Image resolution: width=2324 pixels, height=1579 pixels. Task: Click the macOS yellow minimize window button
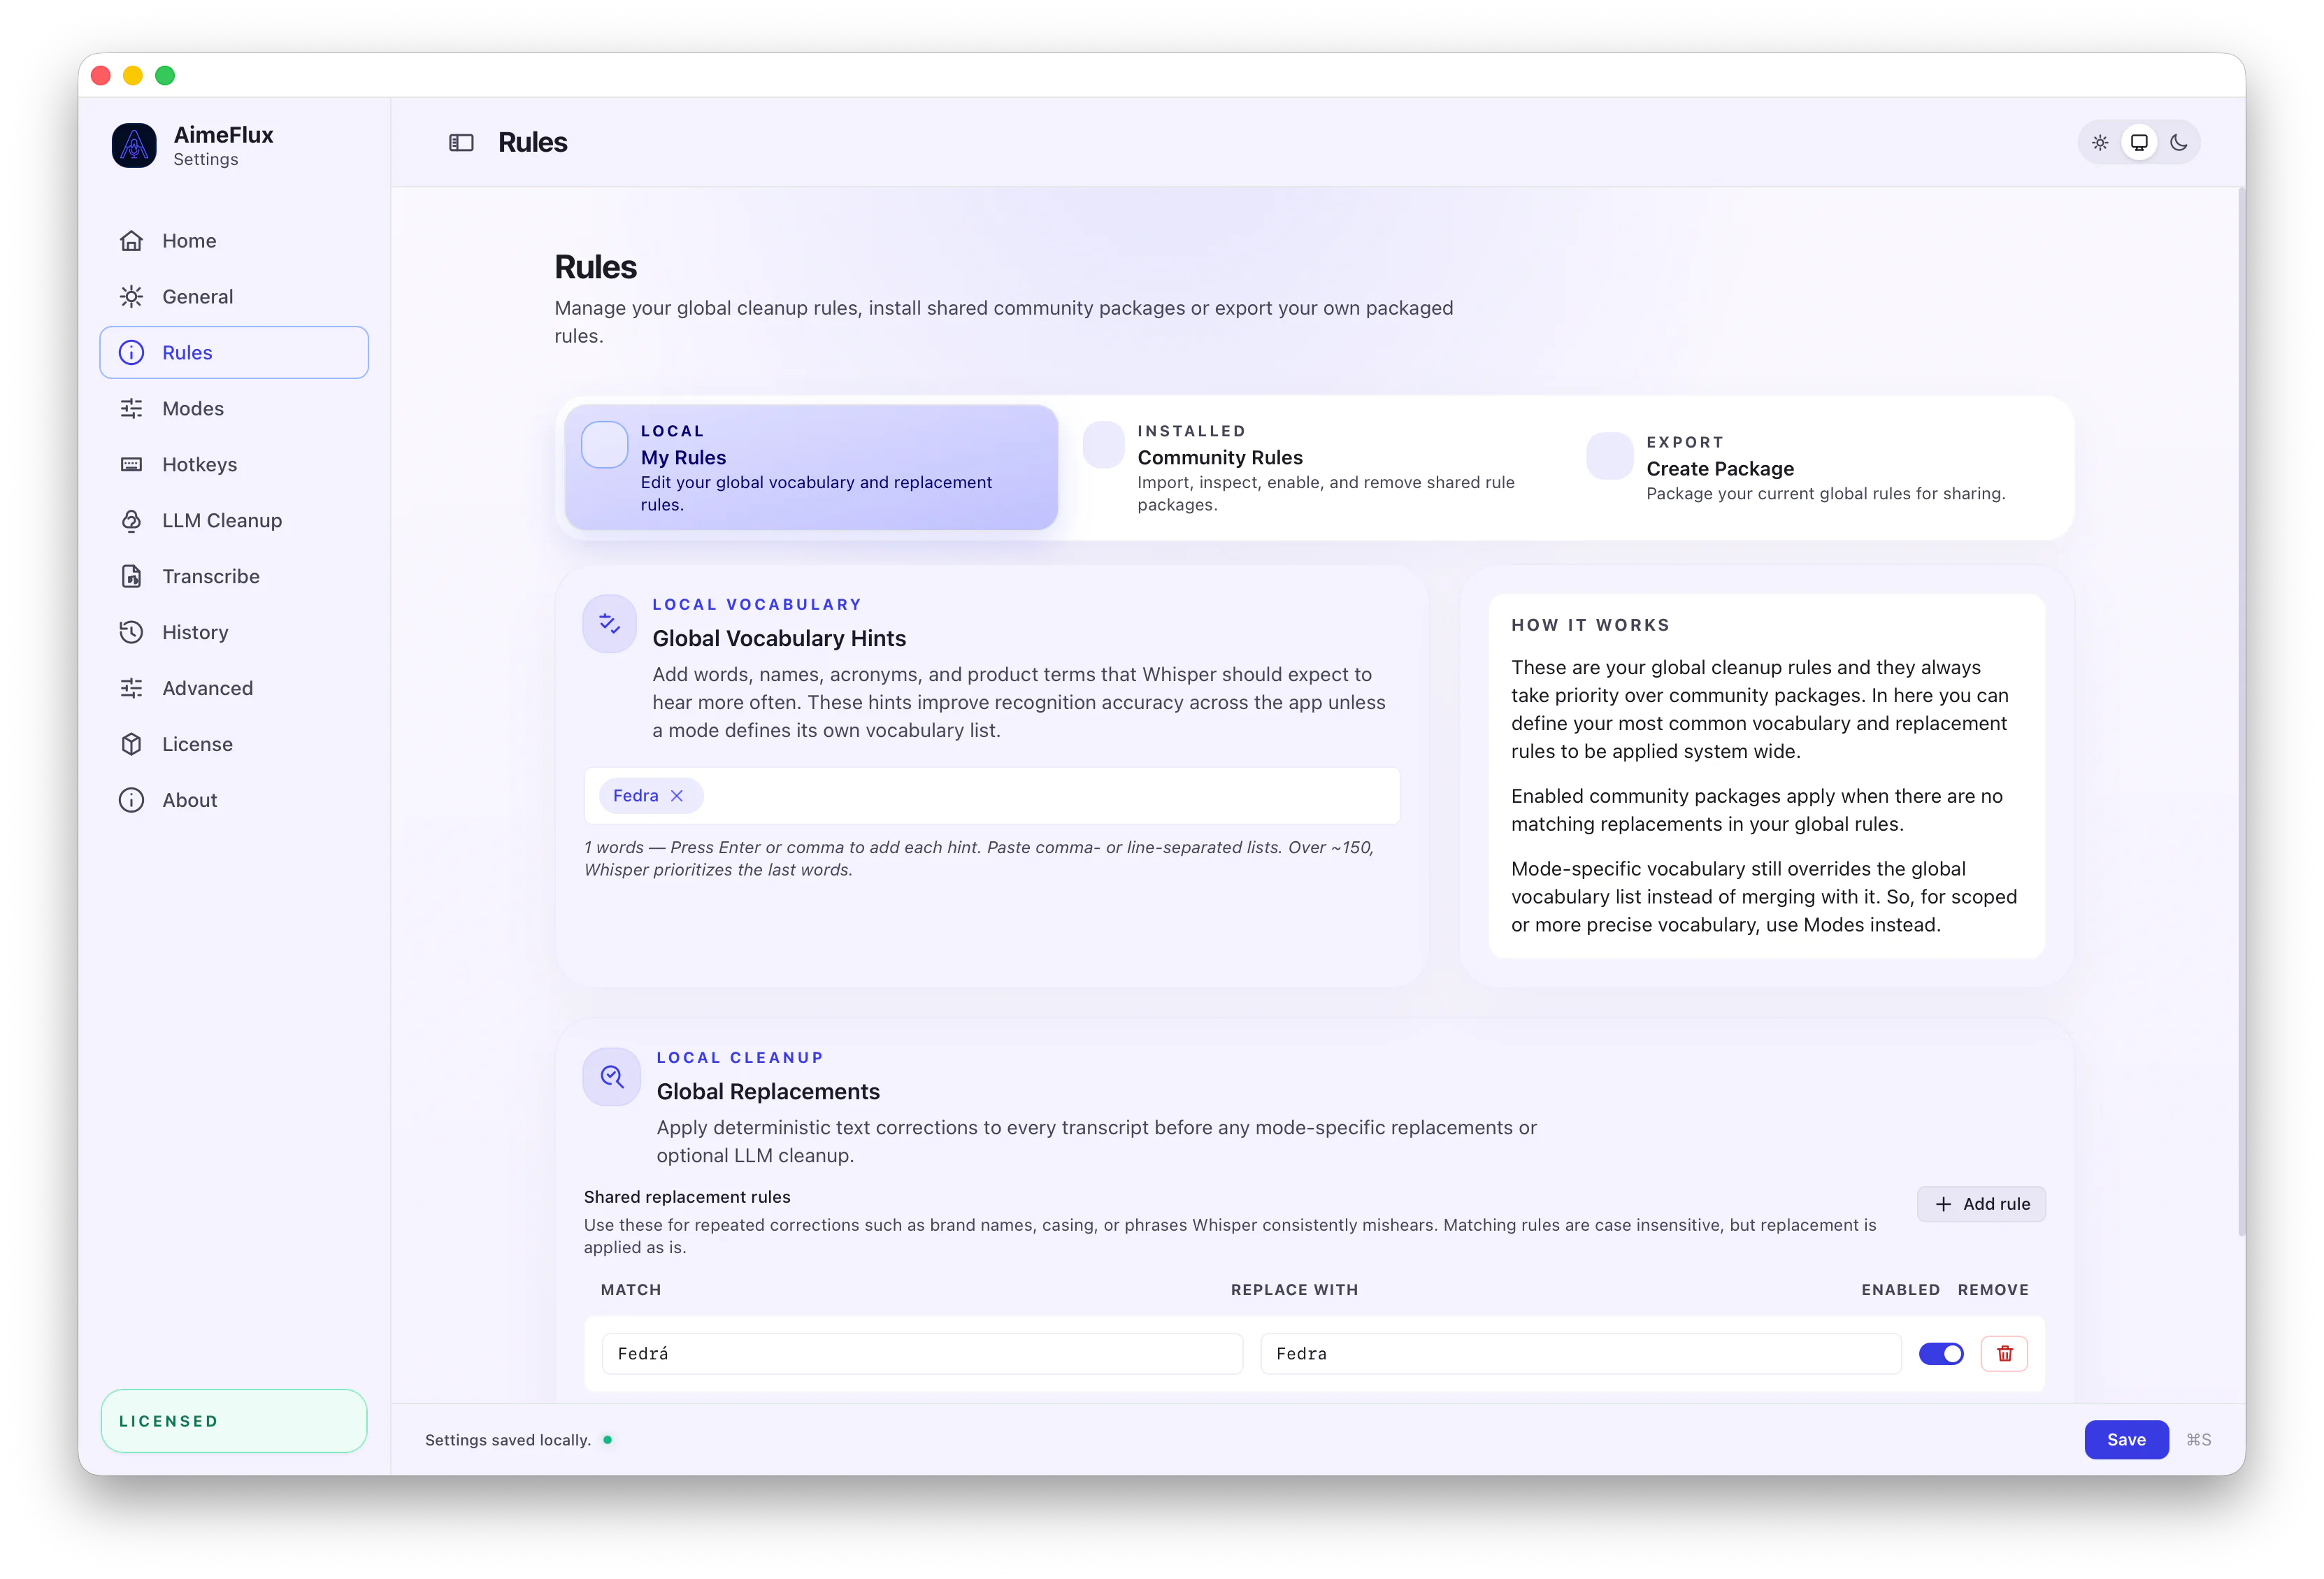pos(133,75)
